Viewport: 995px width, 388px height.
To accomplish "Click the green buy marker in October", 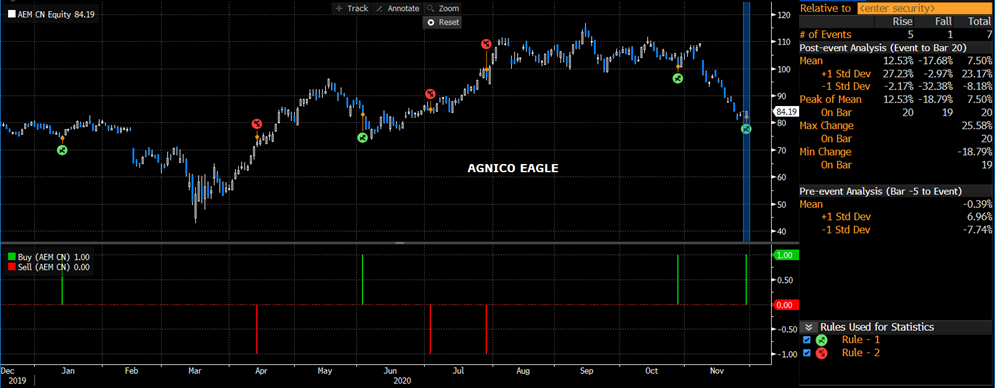I will tap(678, 78).
